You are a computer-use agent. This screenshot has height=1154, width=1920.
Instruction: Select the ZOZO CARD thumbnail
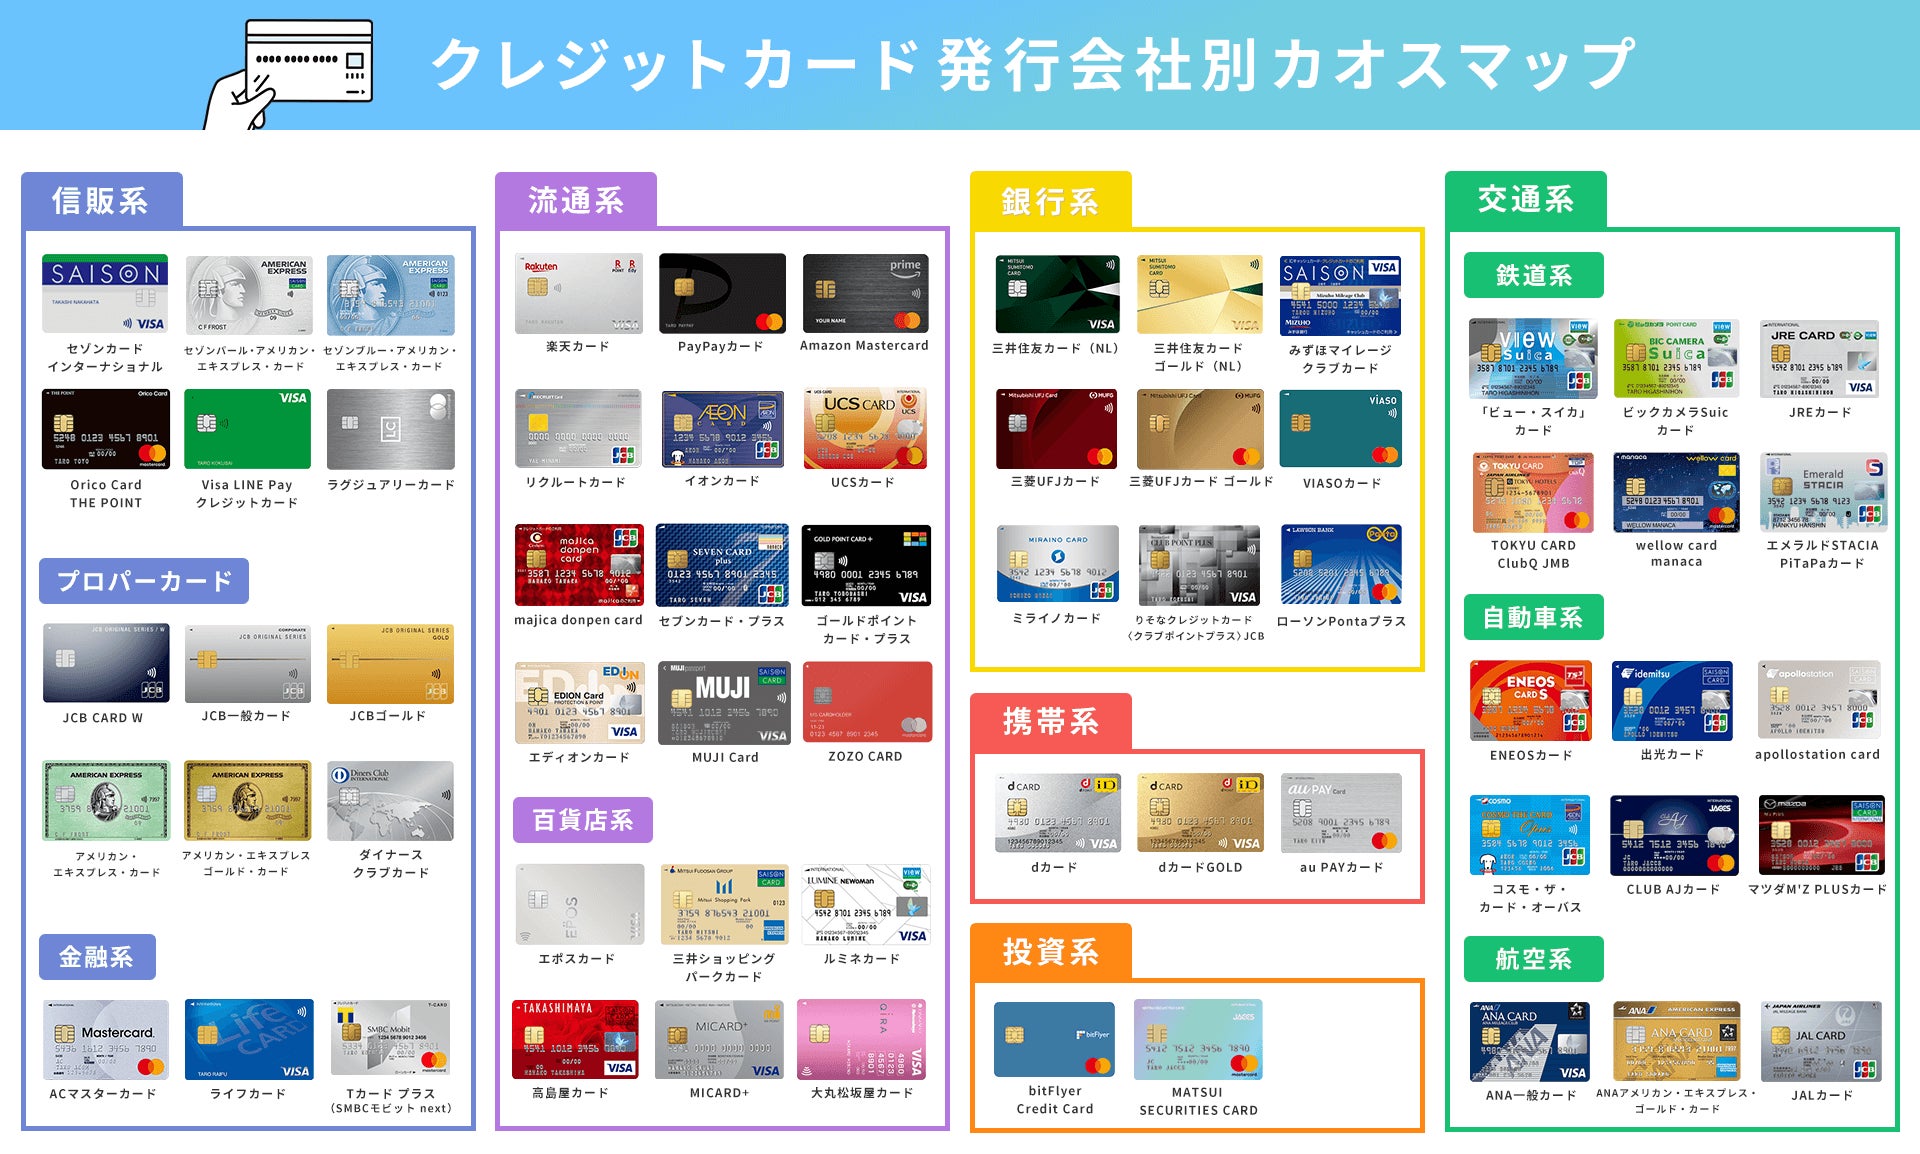866,702
